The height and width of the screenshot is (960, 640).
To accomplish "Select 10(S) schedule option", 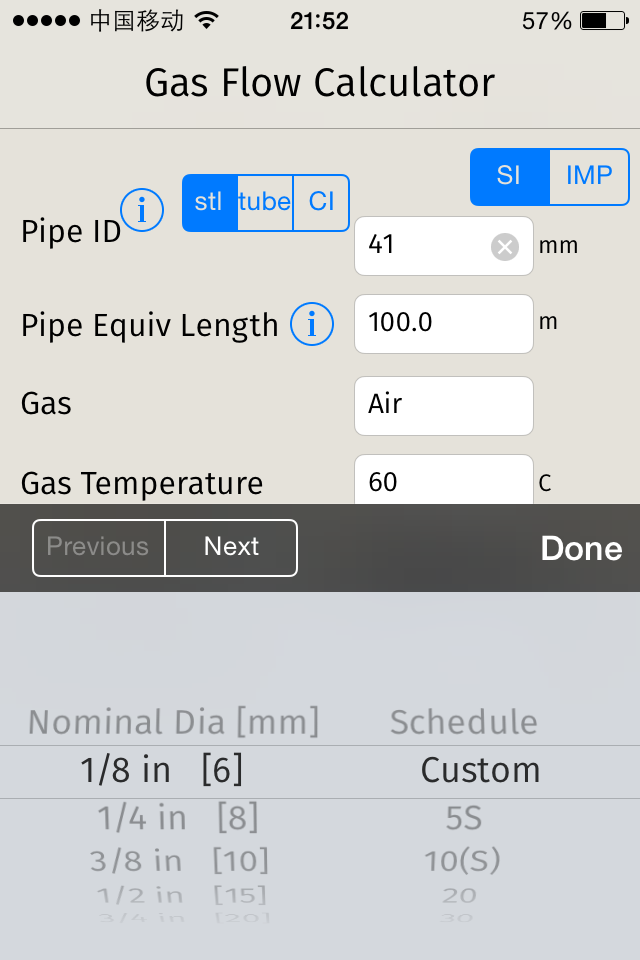I will [x=460, y=859].
